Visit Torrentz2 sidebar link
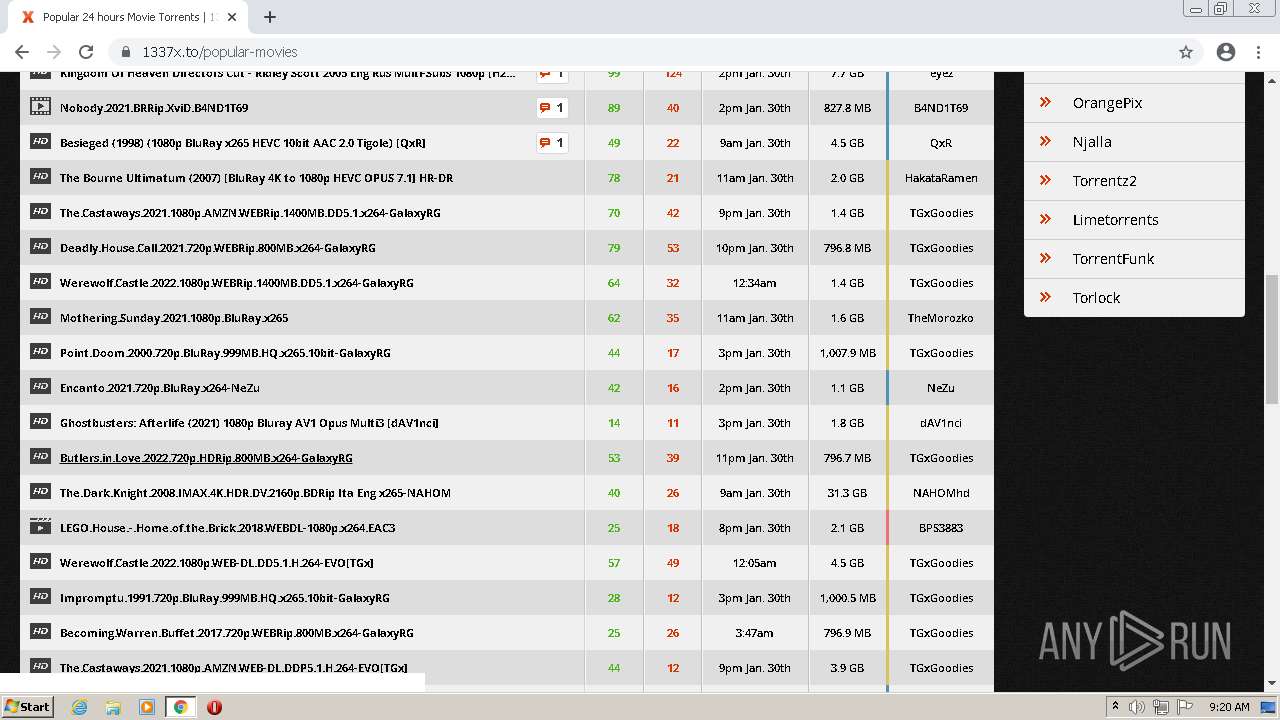The height and width of the screenshot is (720, 1280). point(1104,181)
